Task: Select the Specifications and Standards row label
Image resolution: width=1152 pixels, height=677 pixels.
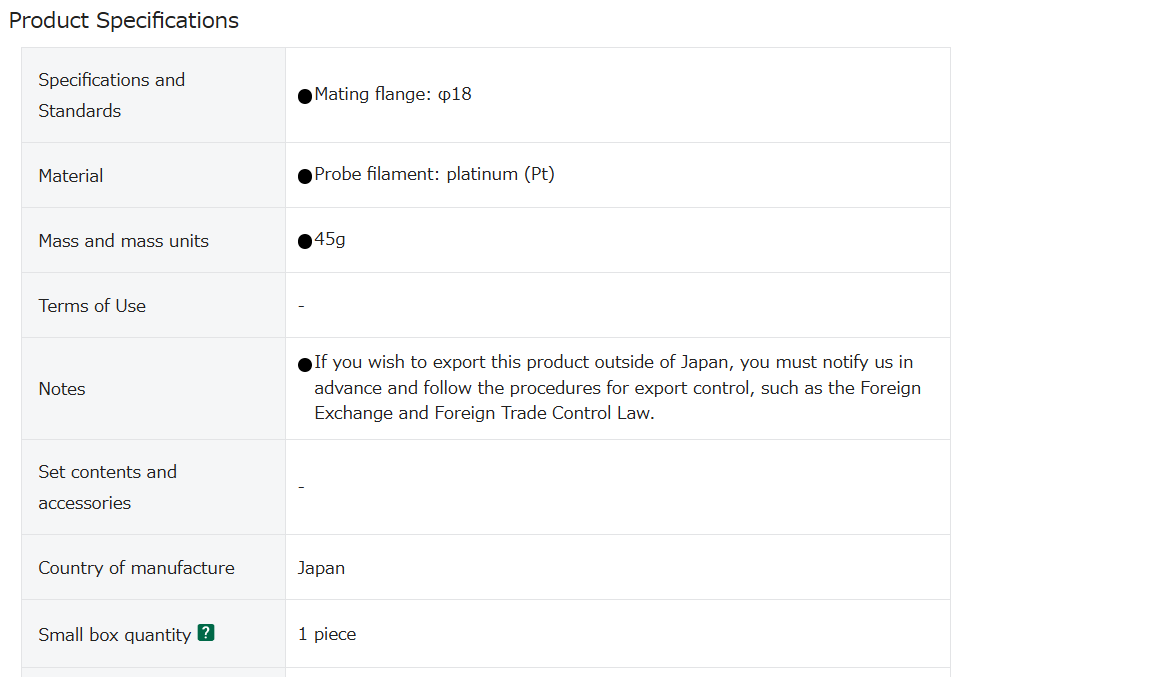Action: point(112,95)
